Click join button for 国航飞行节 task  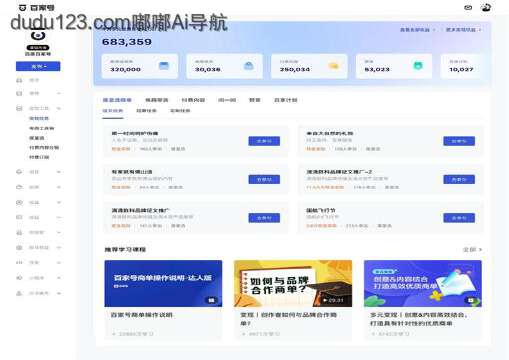(x=459, y=218)
